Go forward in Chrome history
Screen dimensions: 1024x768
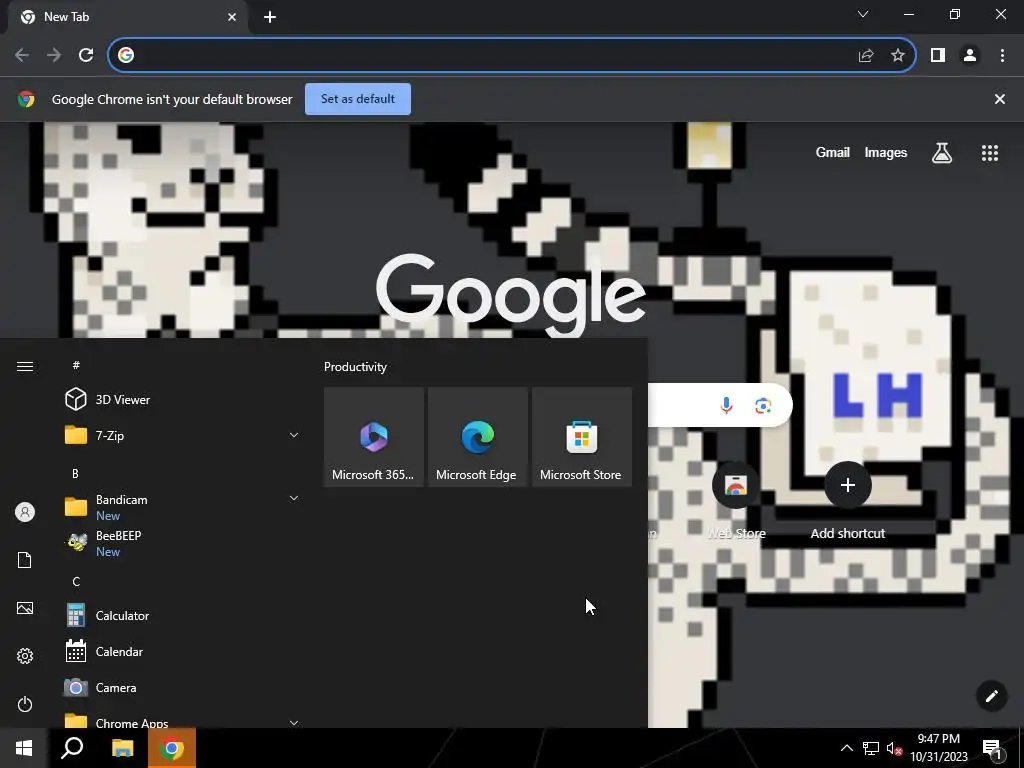click(x=54, y=55)
